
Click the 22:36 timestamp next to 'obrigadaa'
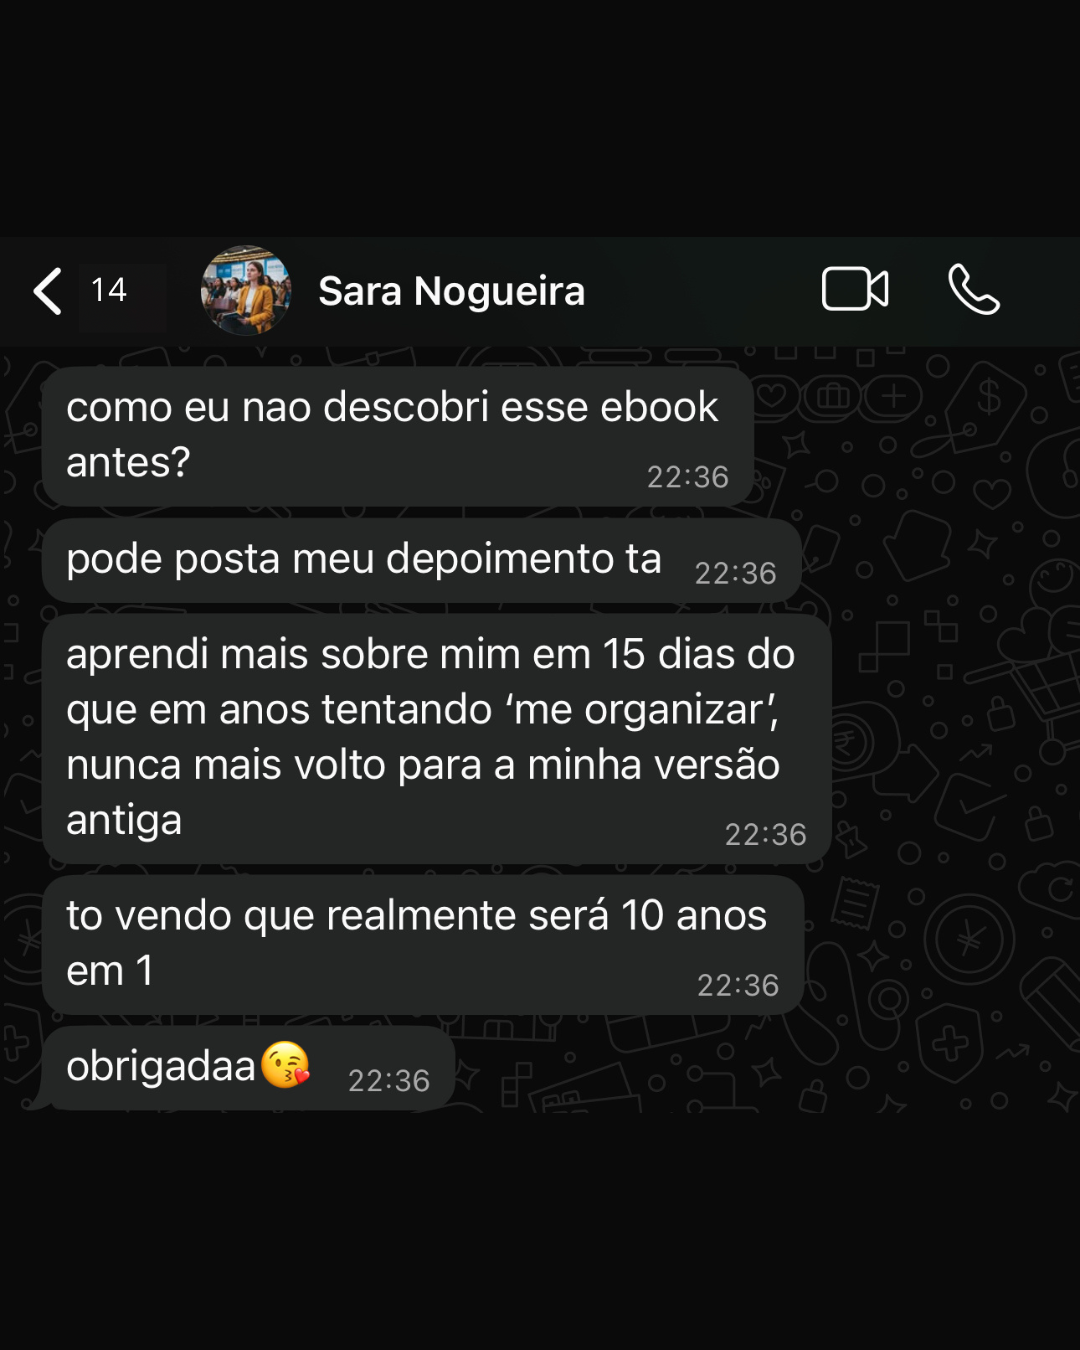click(389, 1080)
